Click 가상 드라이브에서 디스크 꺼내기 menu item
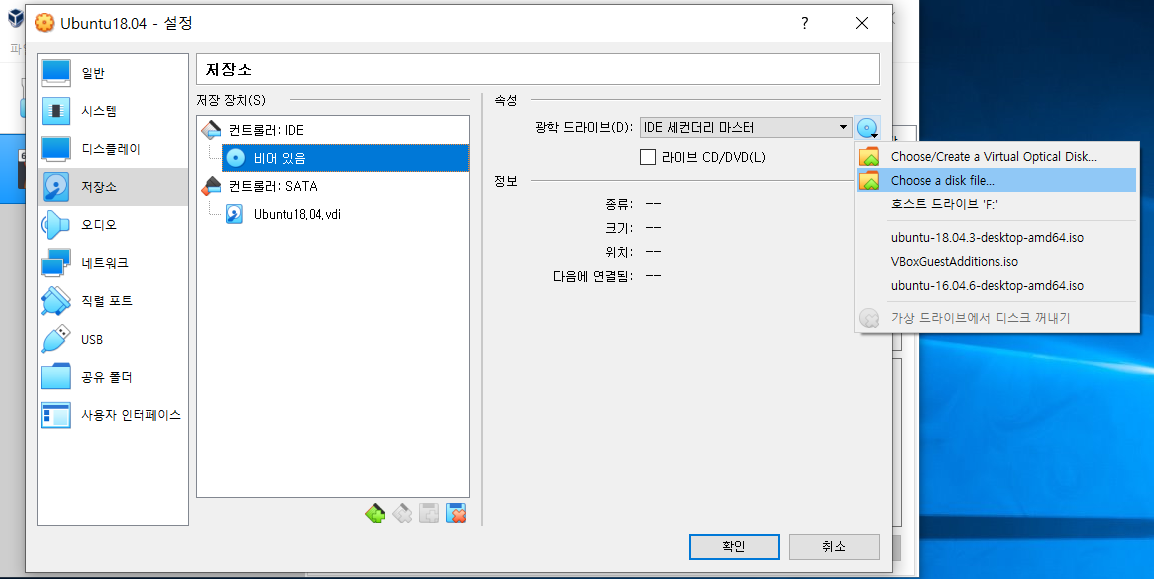 [x=997, y=318]
